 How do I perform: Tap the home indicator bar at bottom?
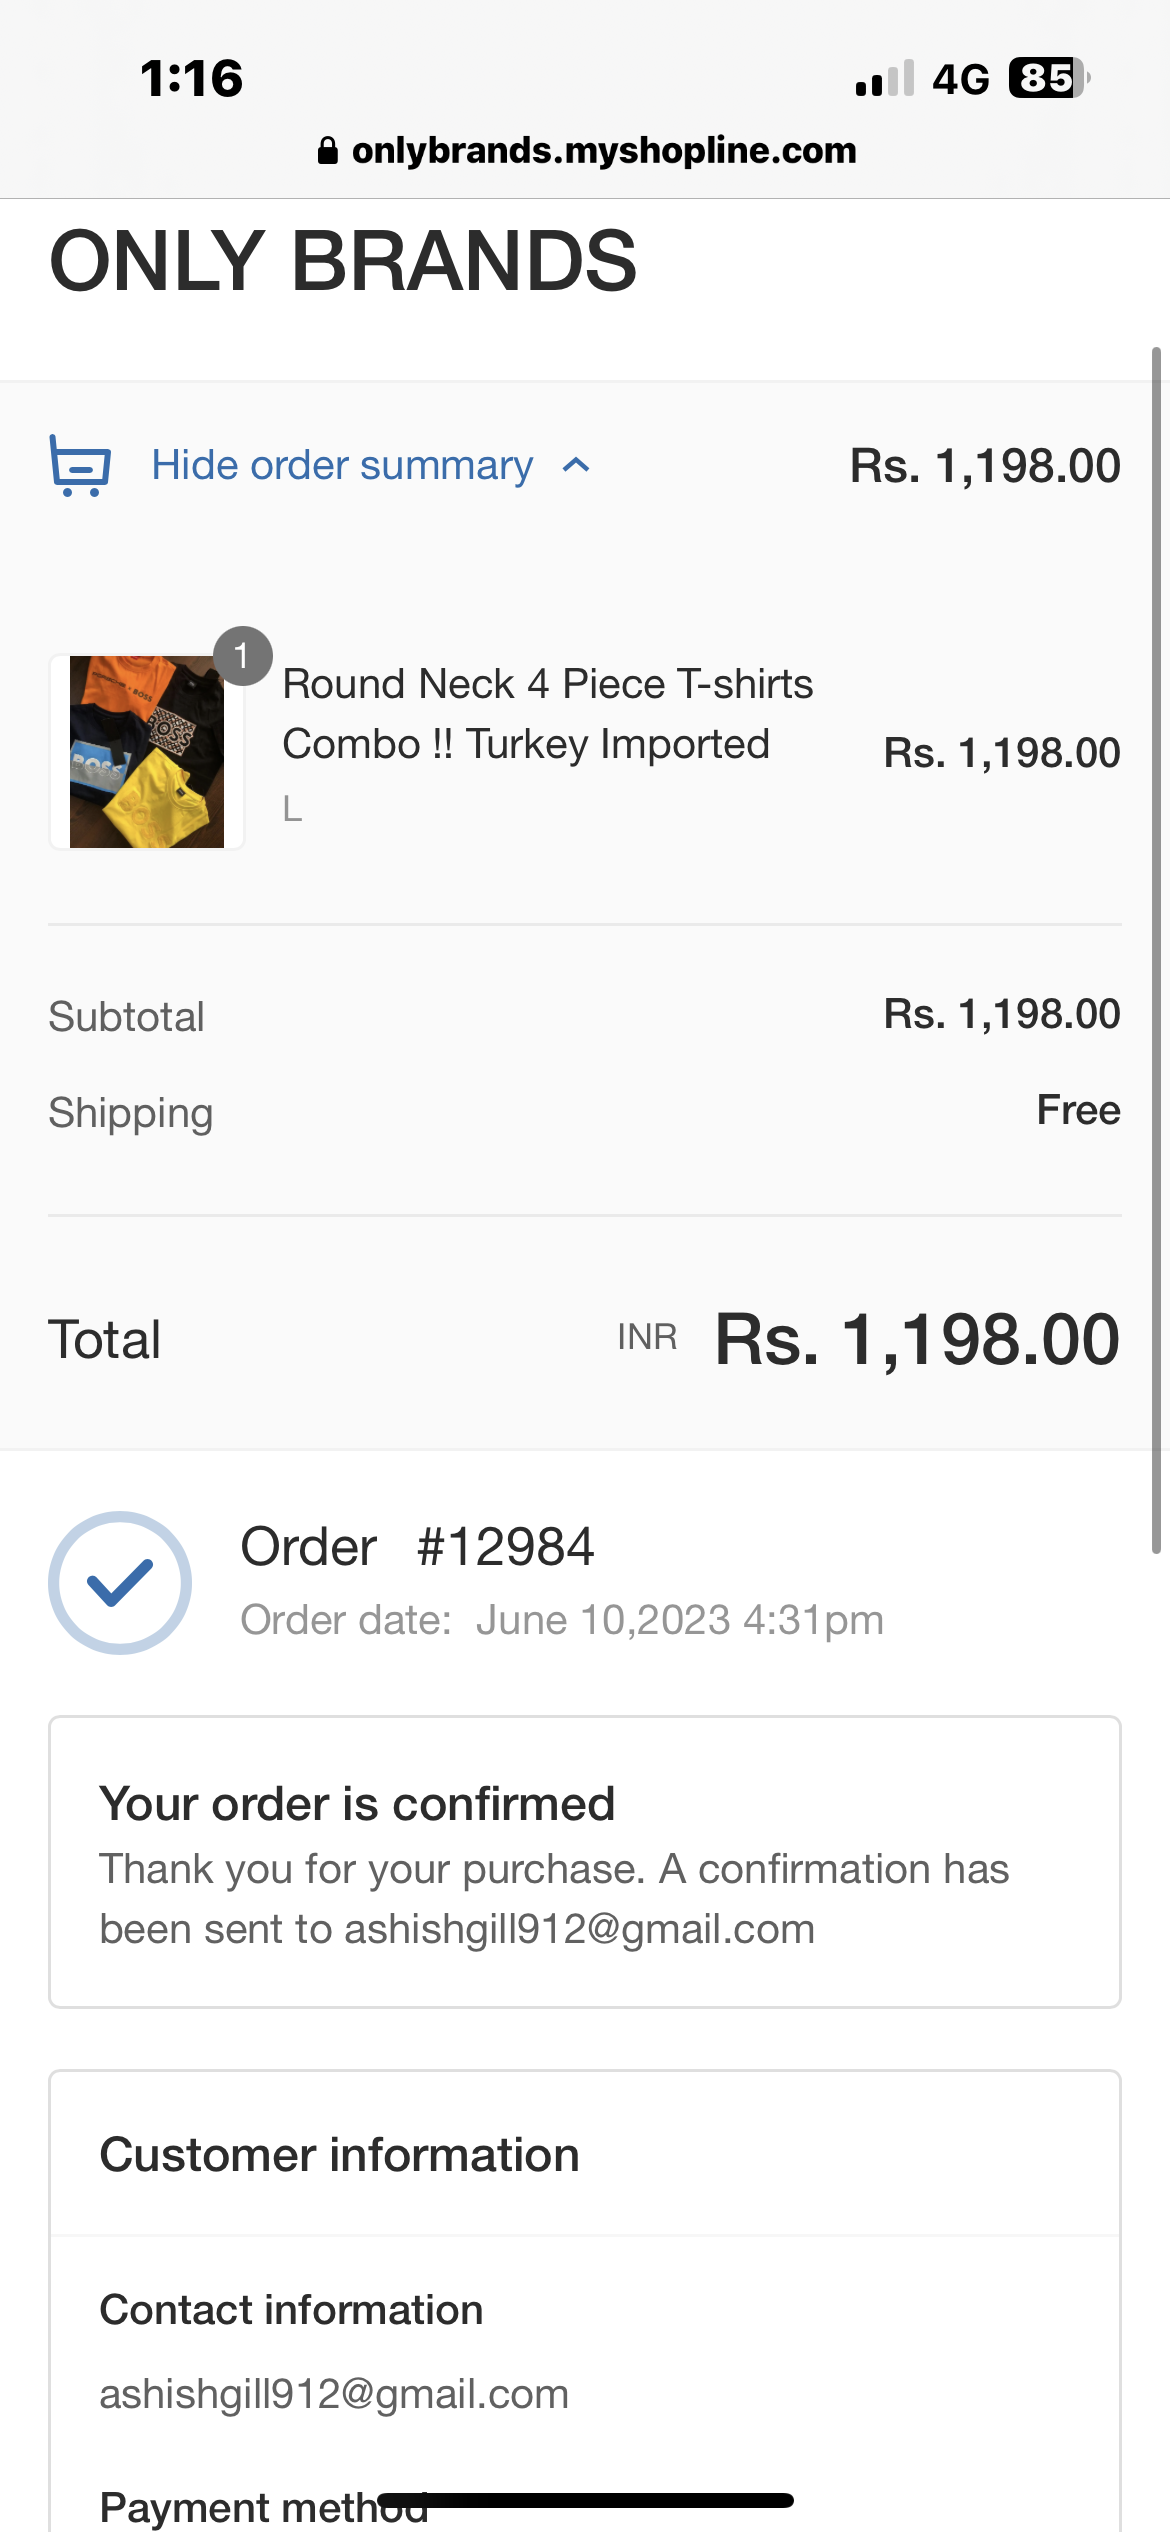[585, 2500]
